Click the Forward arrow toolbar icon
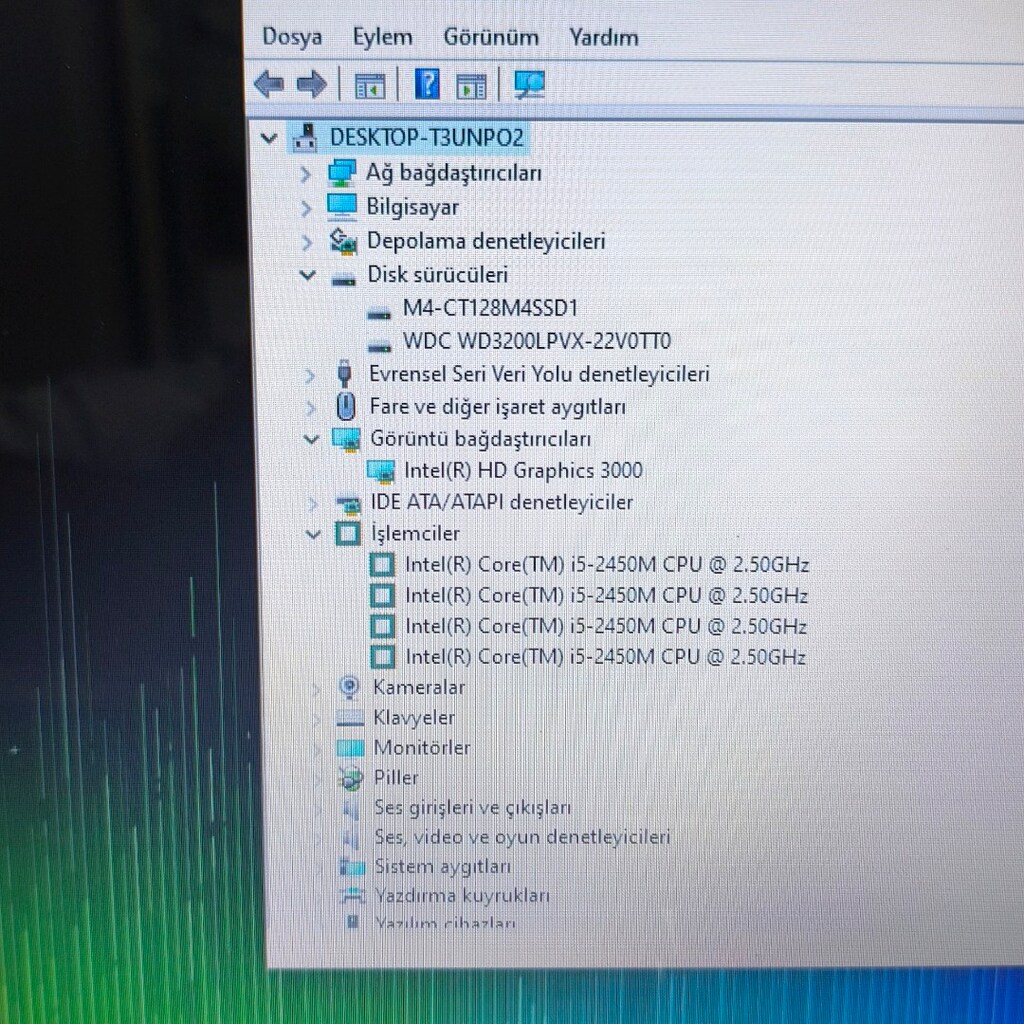 click(312, 84)
